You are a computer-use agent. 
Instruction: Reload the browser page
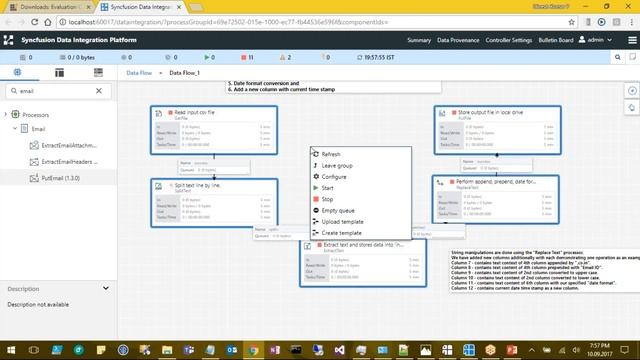click(35, 22)
